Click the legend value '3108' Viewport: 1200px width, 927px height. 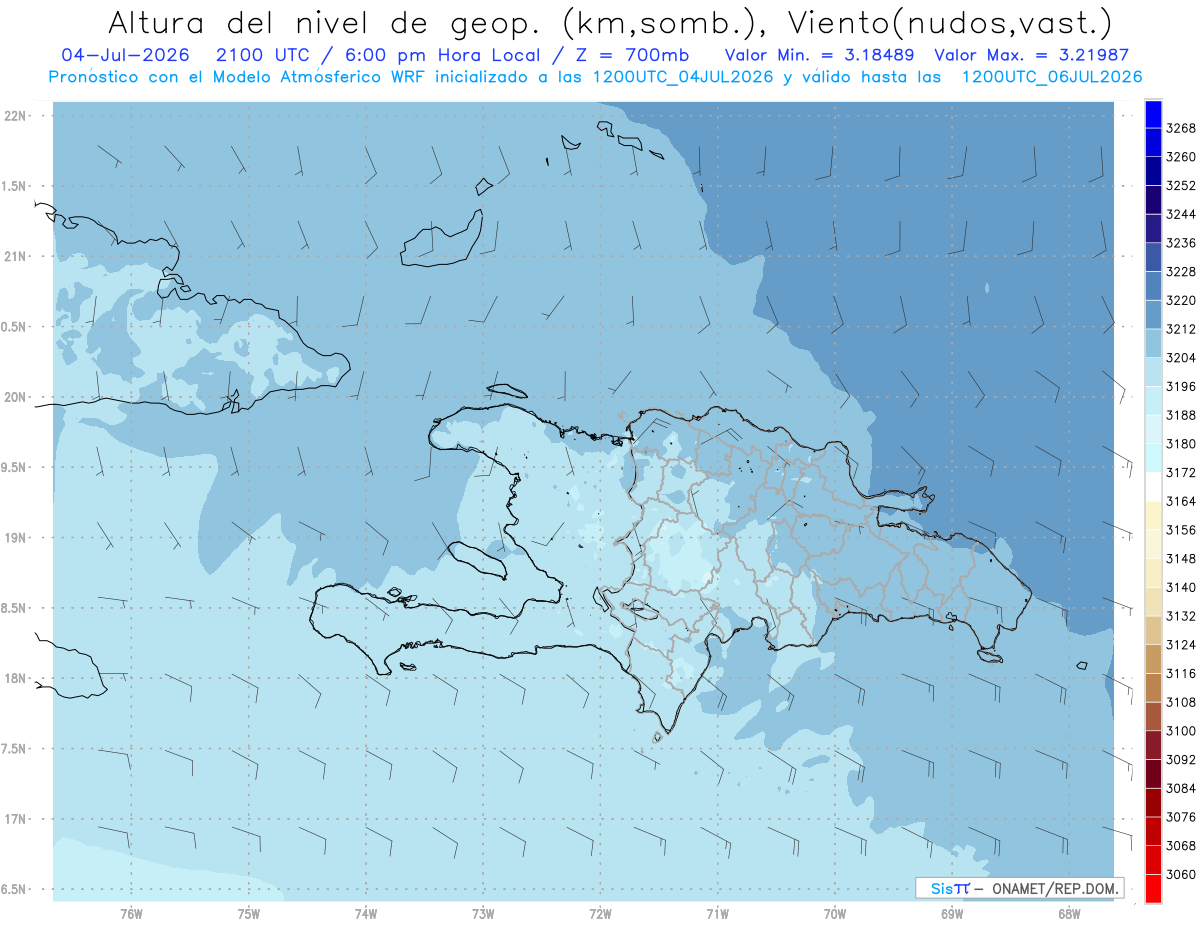coord(1181,703)
